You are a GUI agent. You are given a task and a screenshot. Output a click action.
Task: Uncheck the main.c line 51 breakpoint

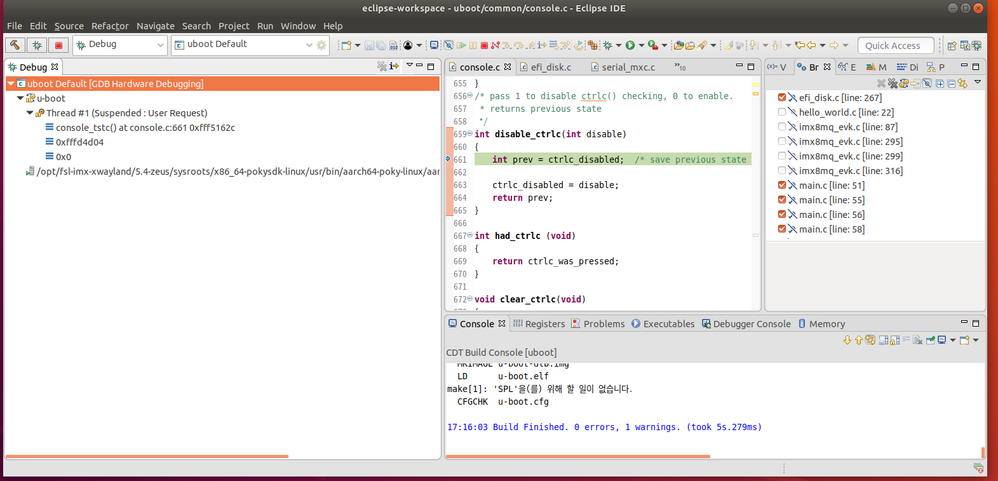coord(782,185)
